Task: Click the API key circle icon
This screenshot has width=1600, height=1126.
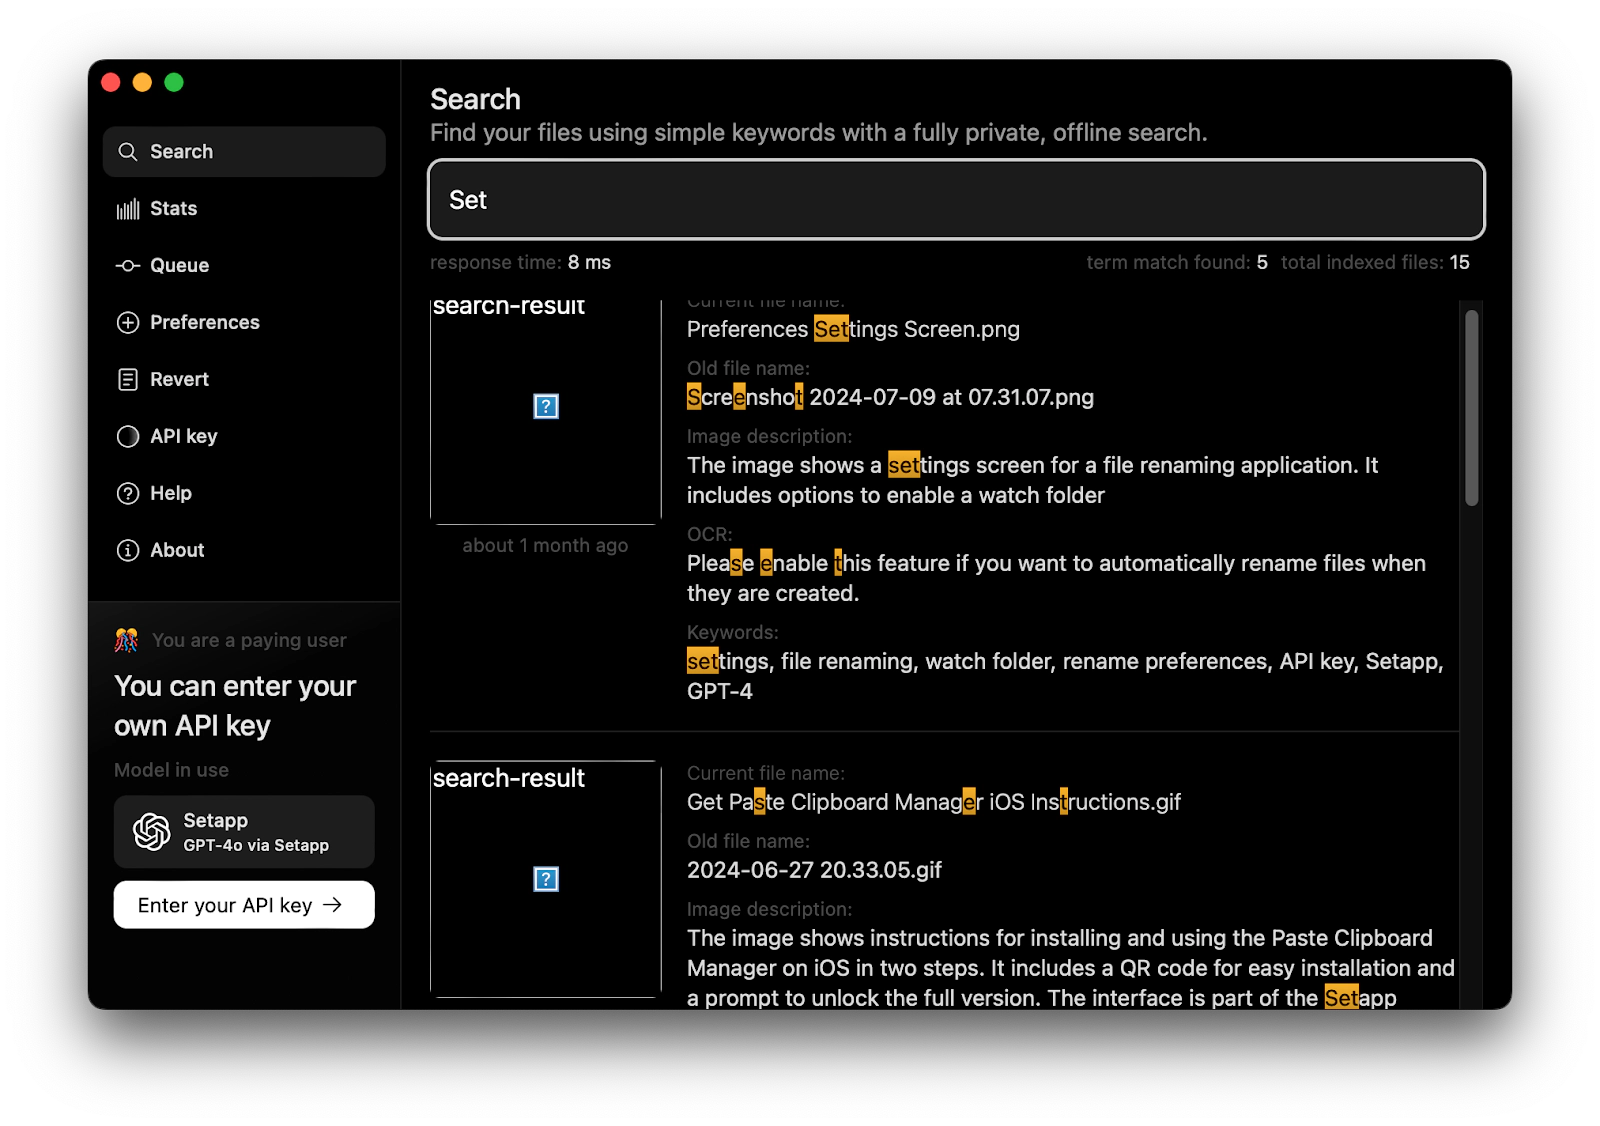Action: click(x=127, y=436)
